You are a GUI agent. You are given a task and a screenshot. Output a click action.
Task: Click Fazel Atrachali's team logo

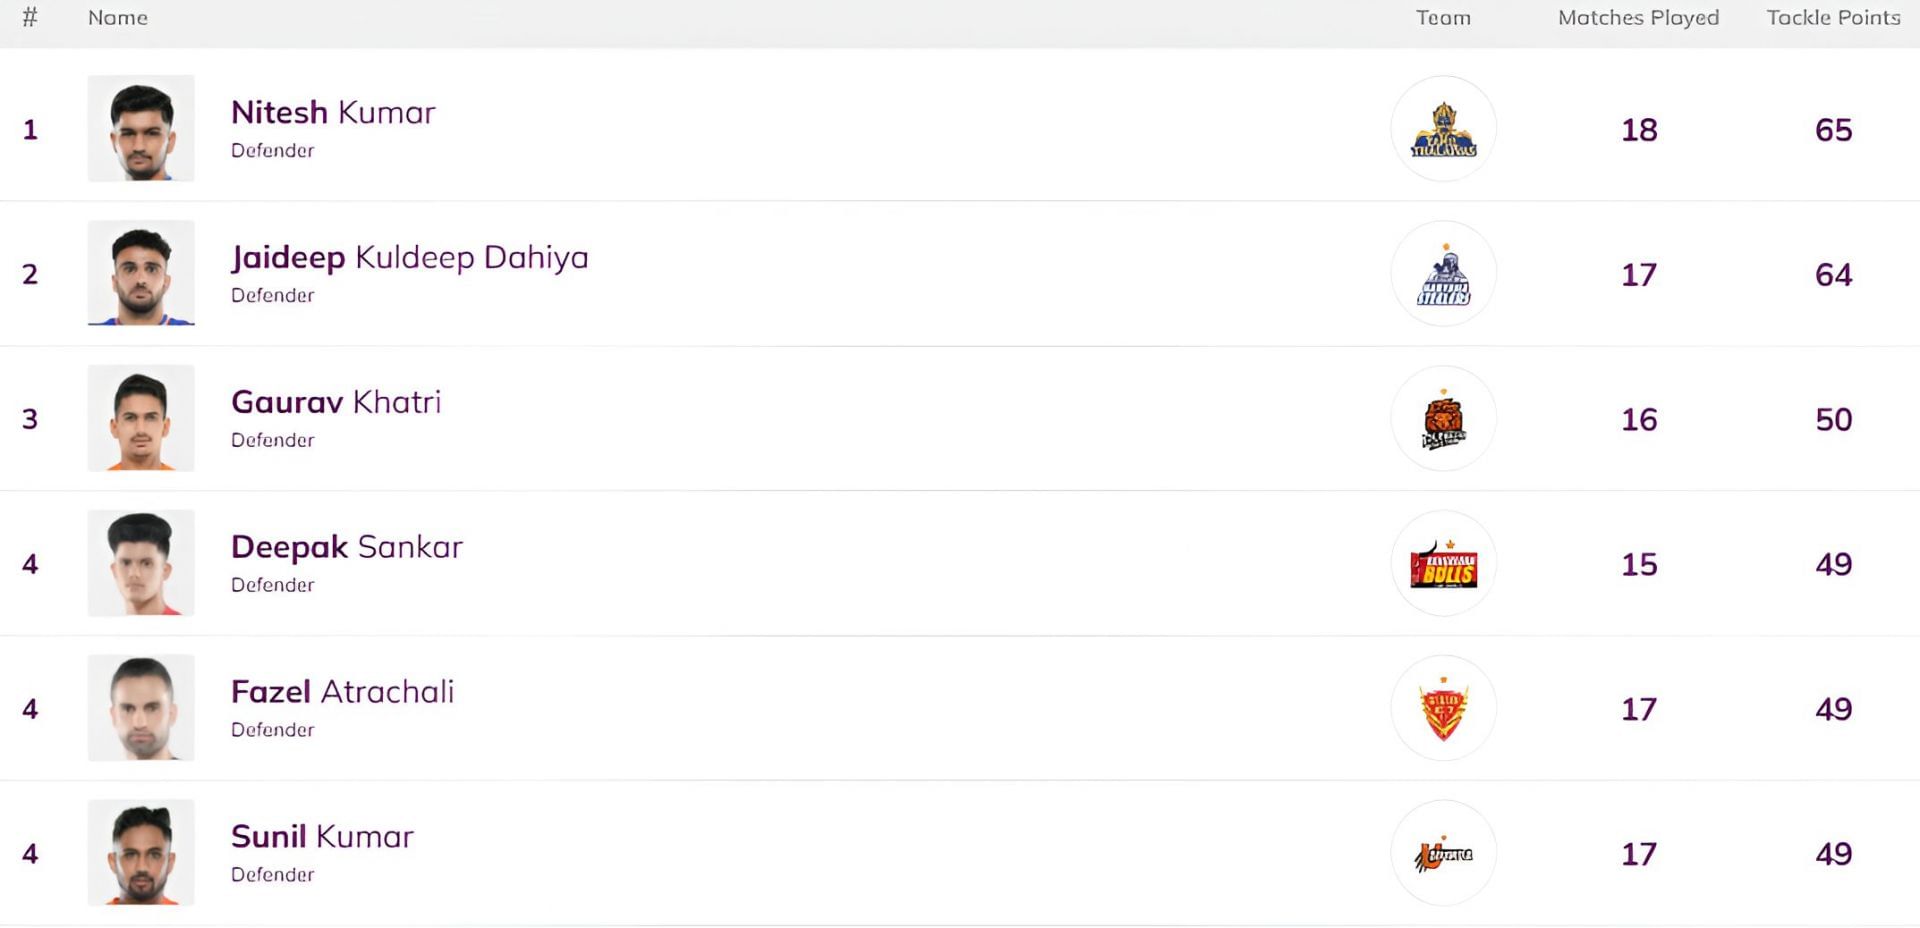click(1443, 709)
